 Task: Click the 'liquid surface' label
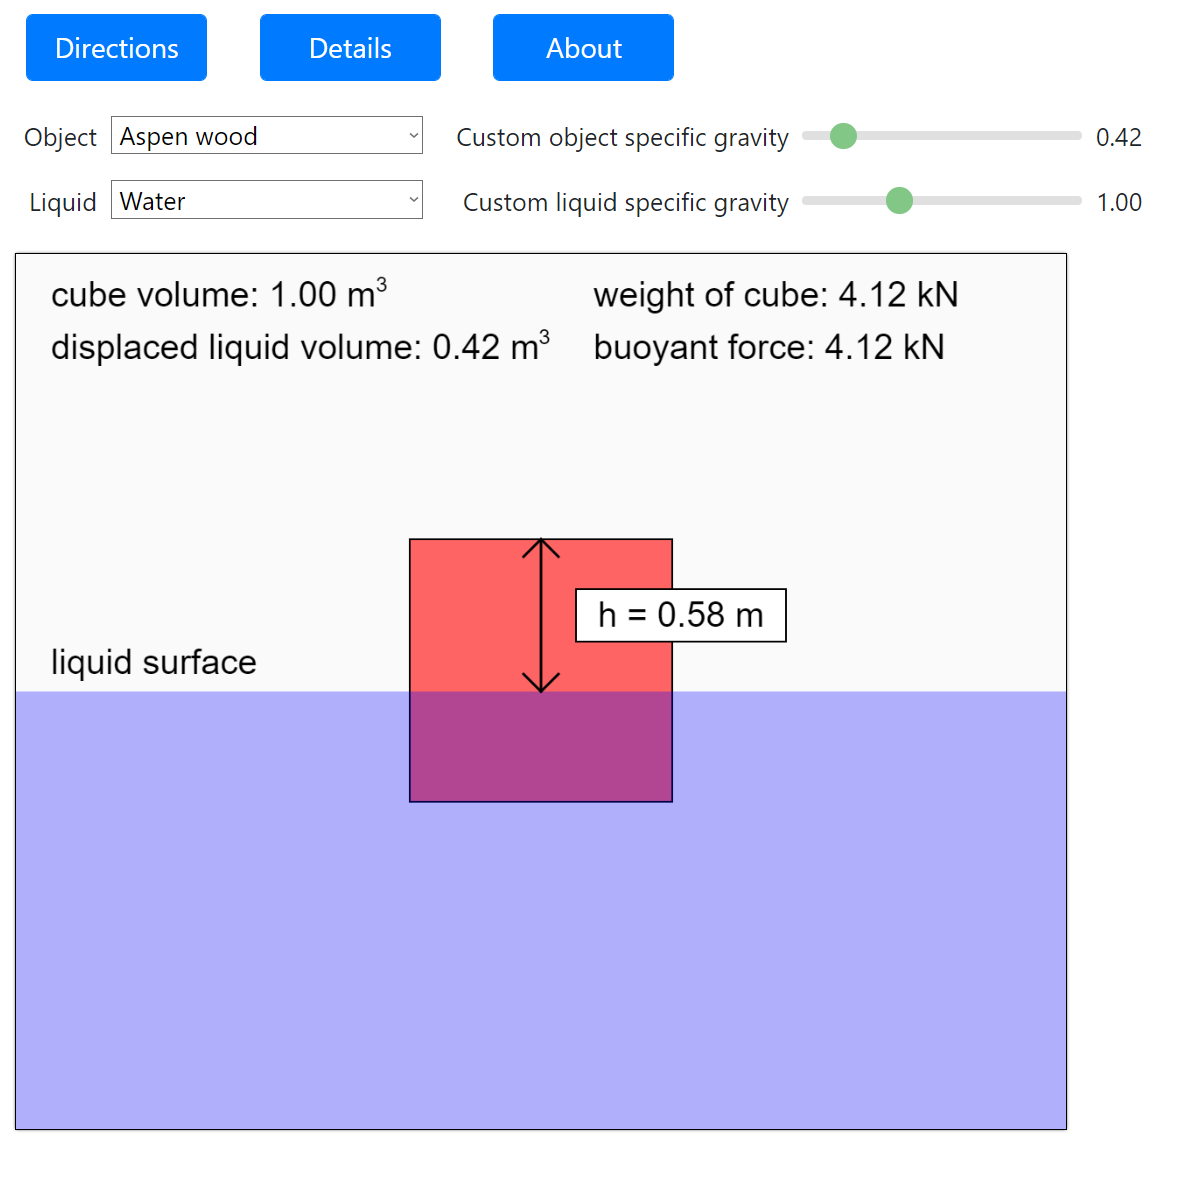(x=154, y=662)
